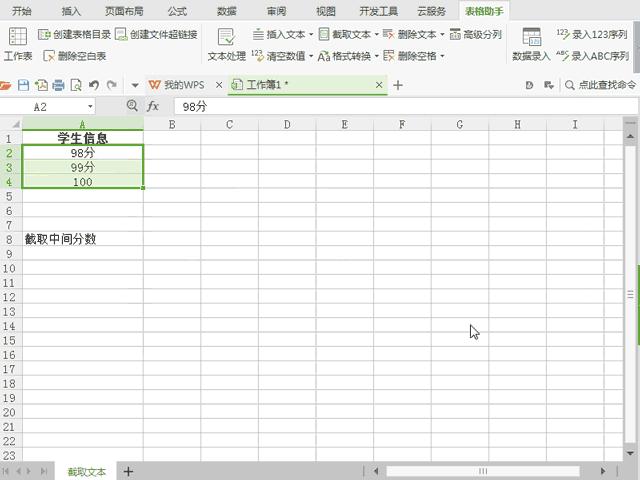
Task: Expand the 删除文本 dropdown
Action: coord(442,34)
